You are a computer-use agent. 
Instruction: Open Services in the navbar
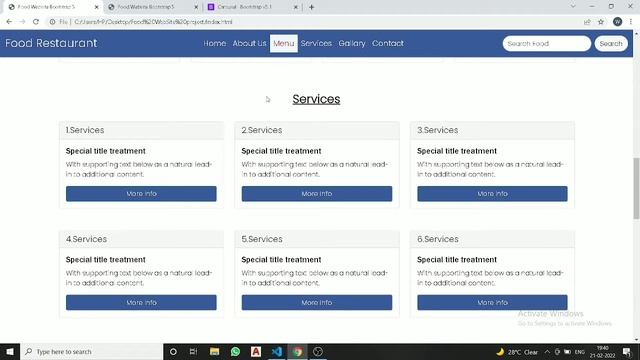(316, 43)
